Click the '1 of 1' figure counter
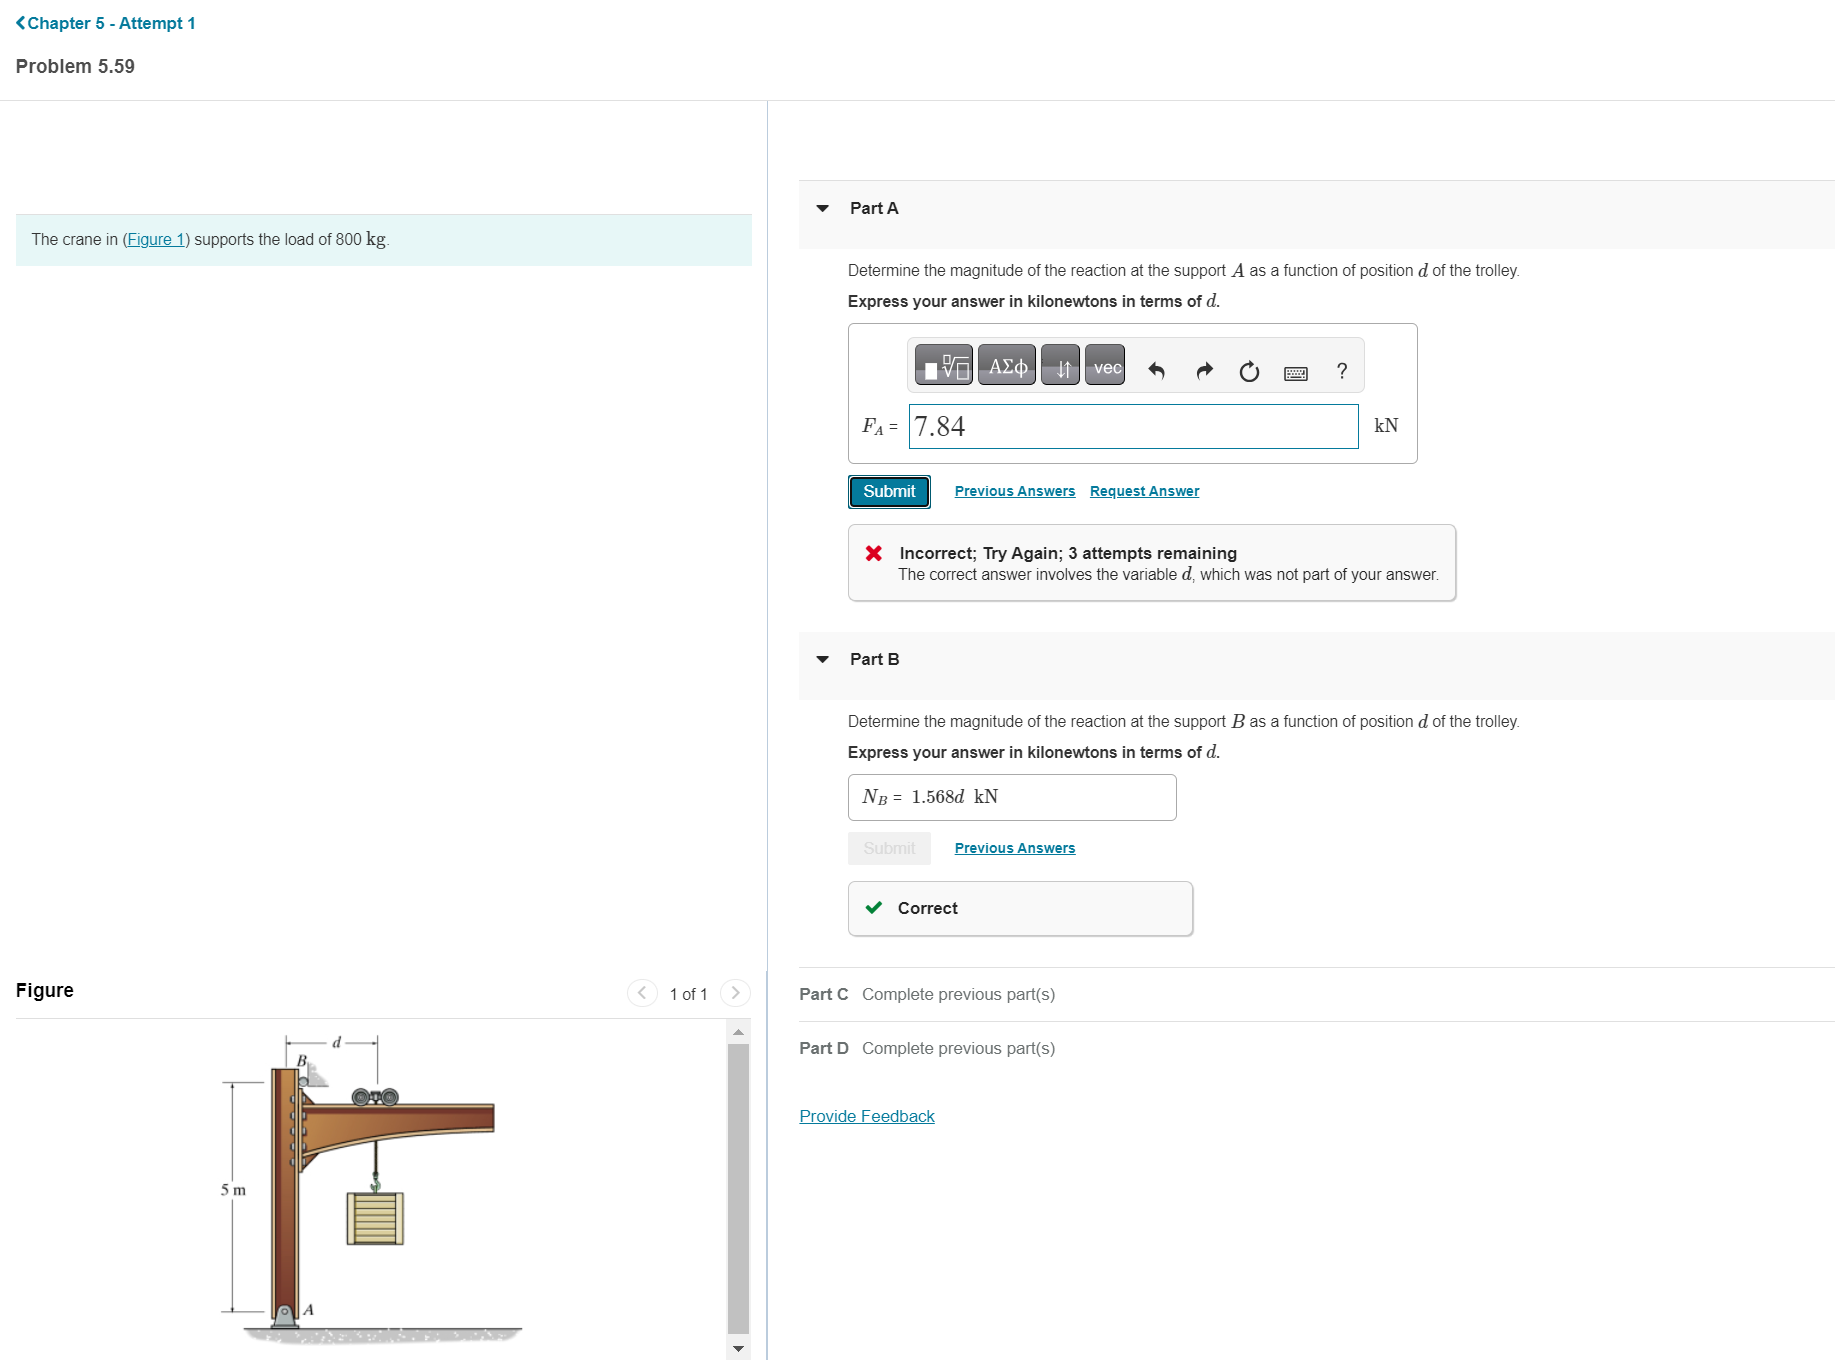Viewport: 1835px width, 1360px height. (689, 993)
